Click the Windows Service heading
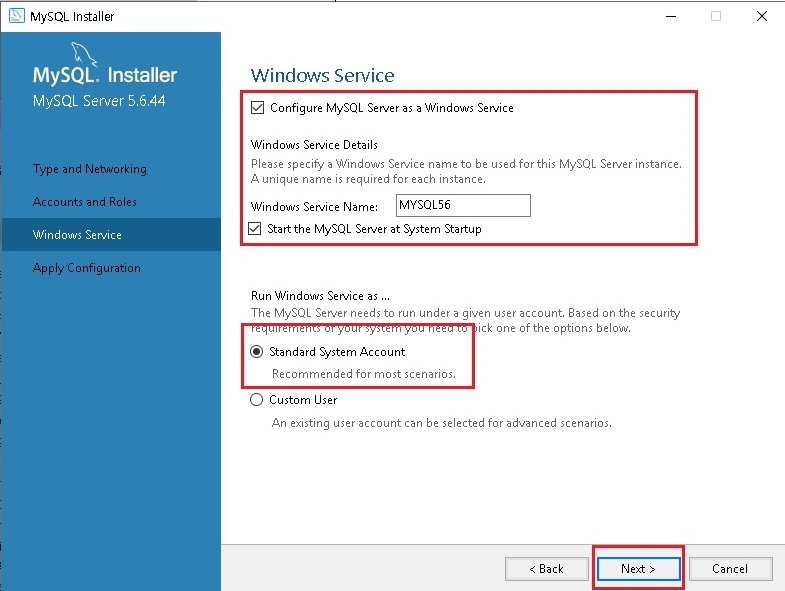This screenshot has height=591, width=785. tap(322, 75)
